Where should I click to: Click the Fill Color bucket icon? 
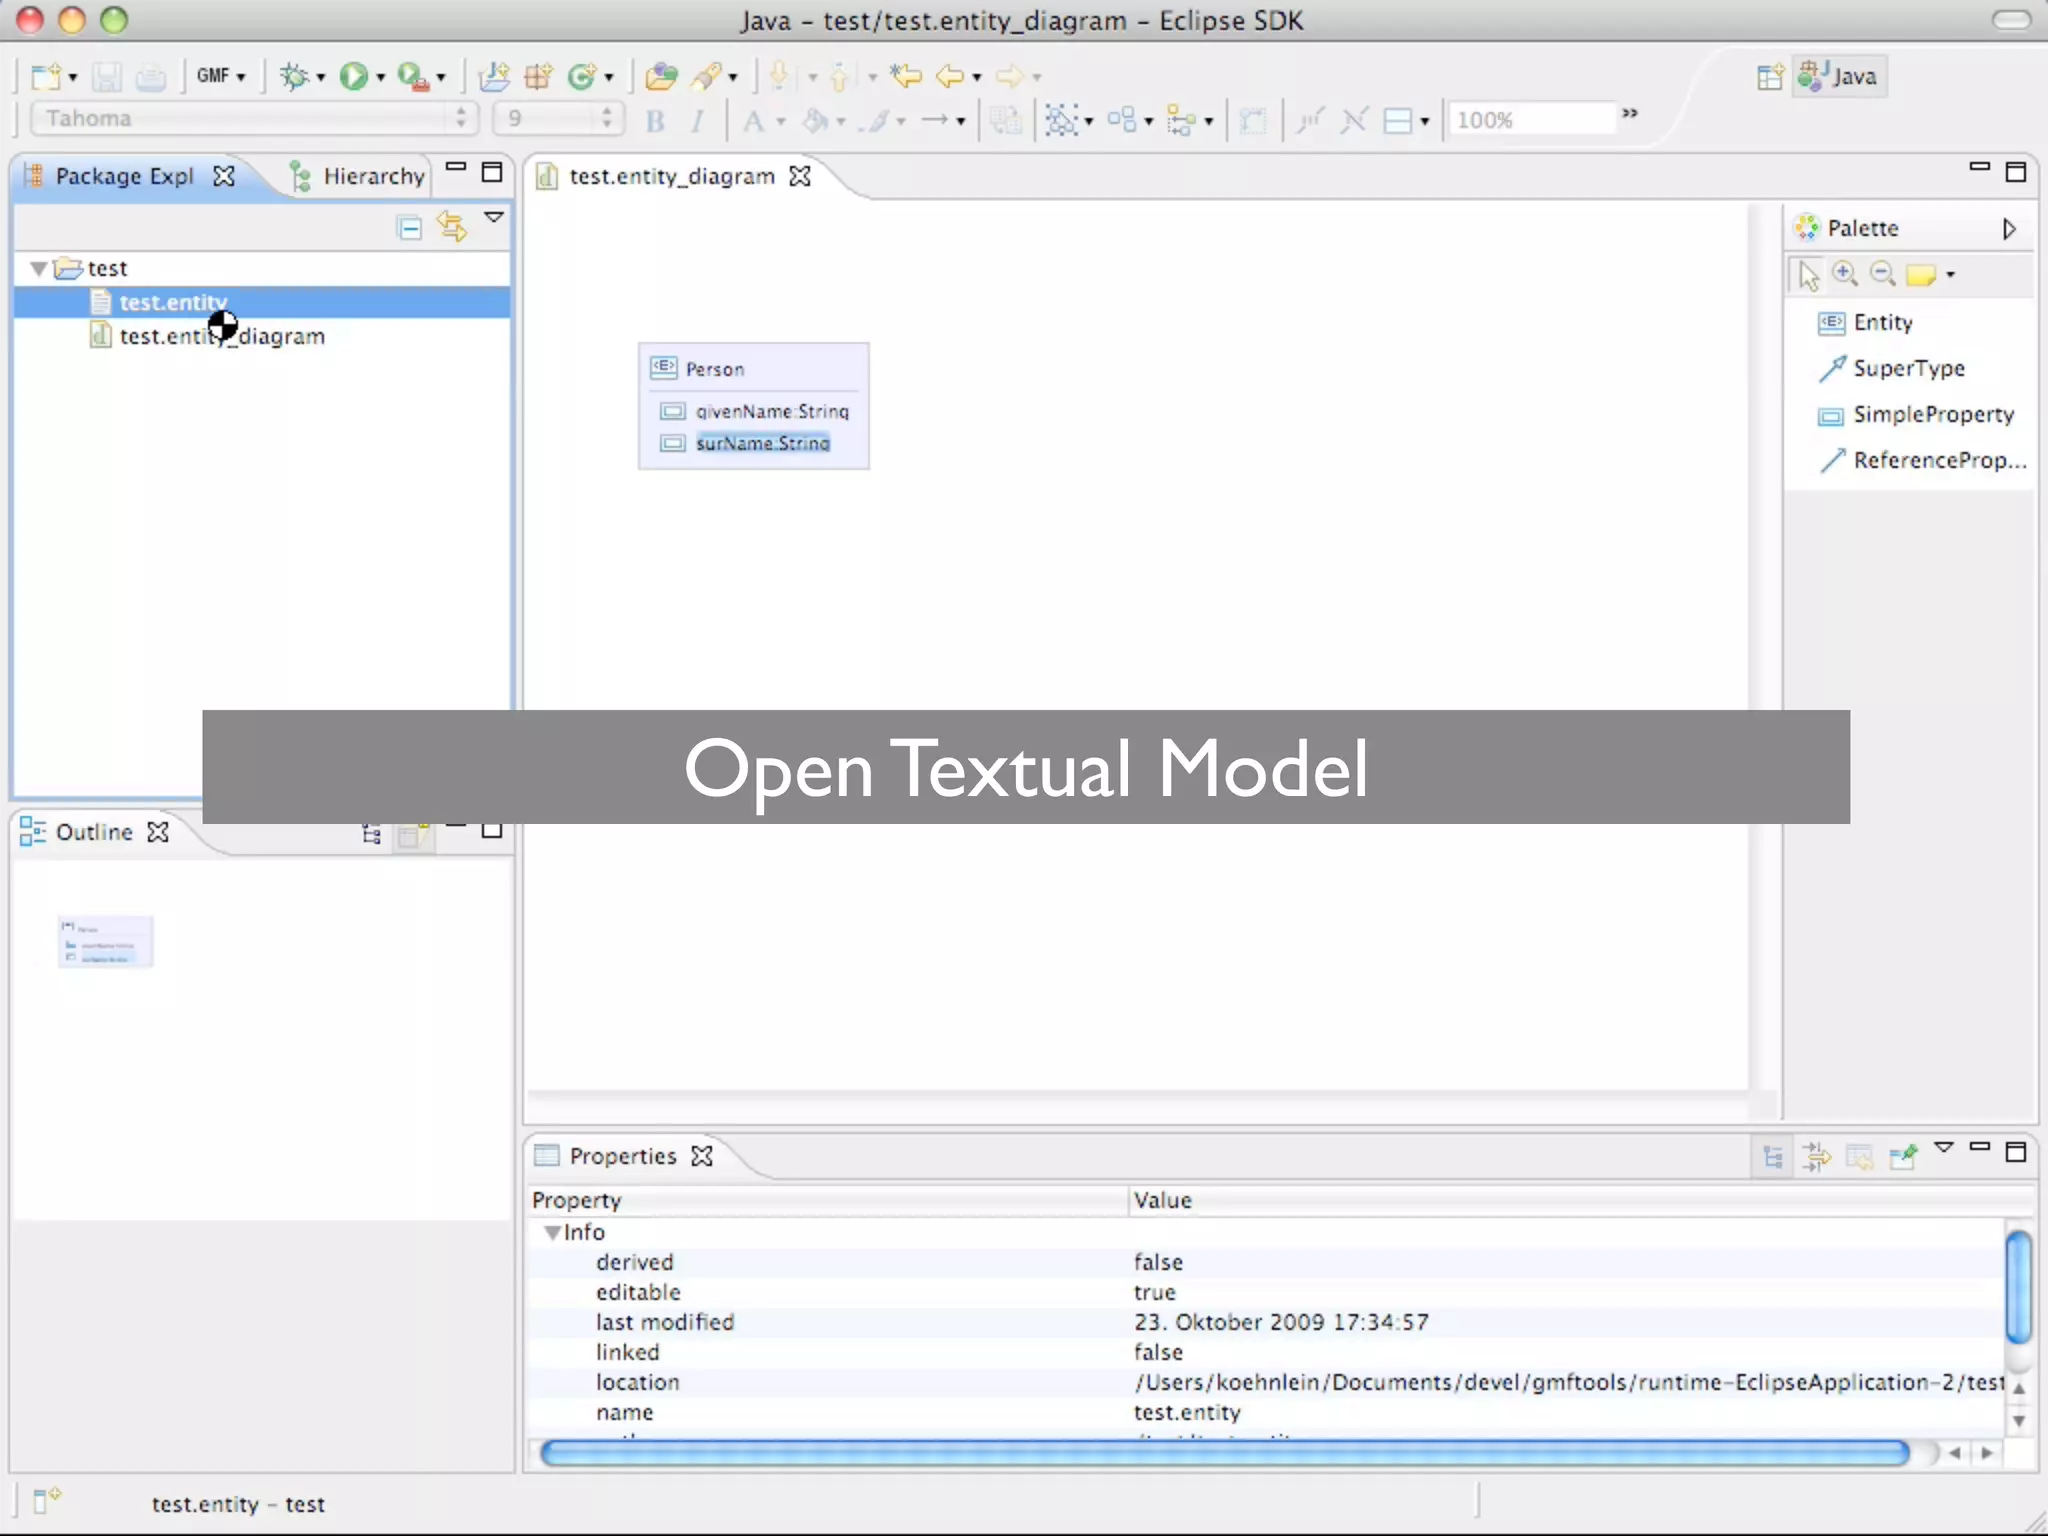pos(815,121)
